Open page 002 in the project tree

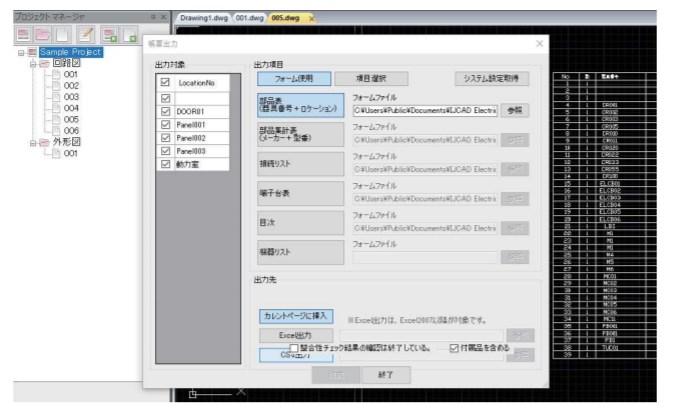coord(71,86)
